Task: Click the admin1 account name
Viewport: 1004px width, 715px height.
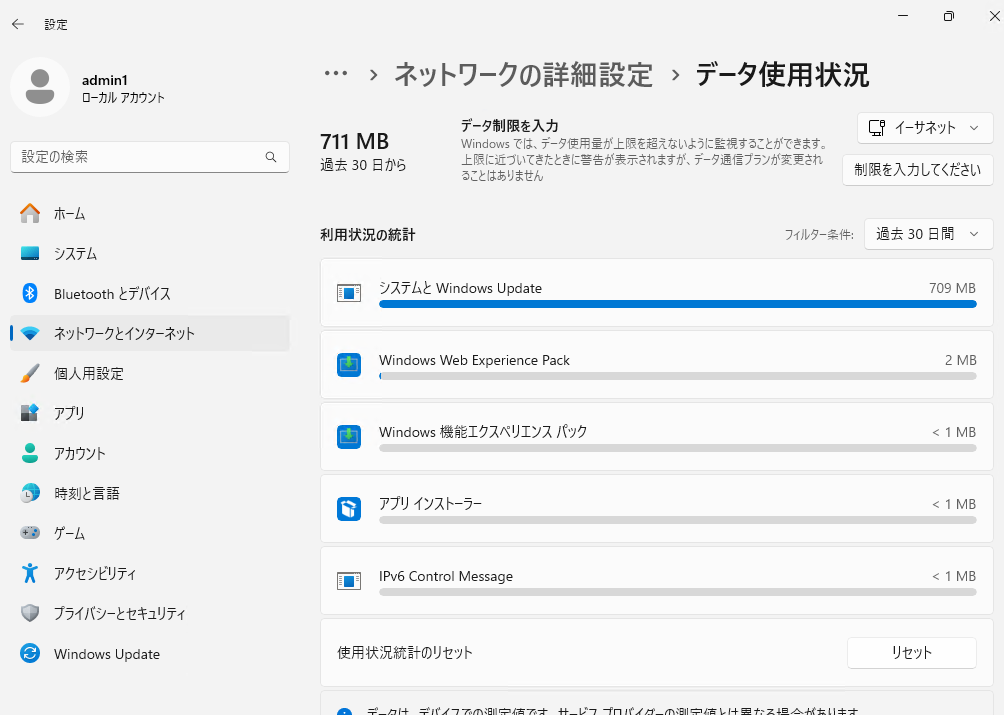Action: coord(105,80)
